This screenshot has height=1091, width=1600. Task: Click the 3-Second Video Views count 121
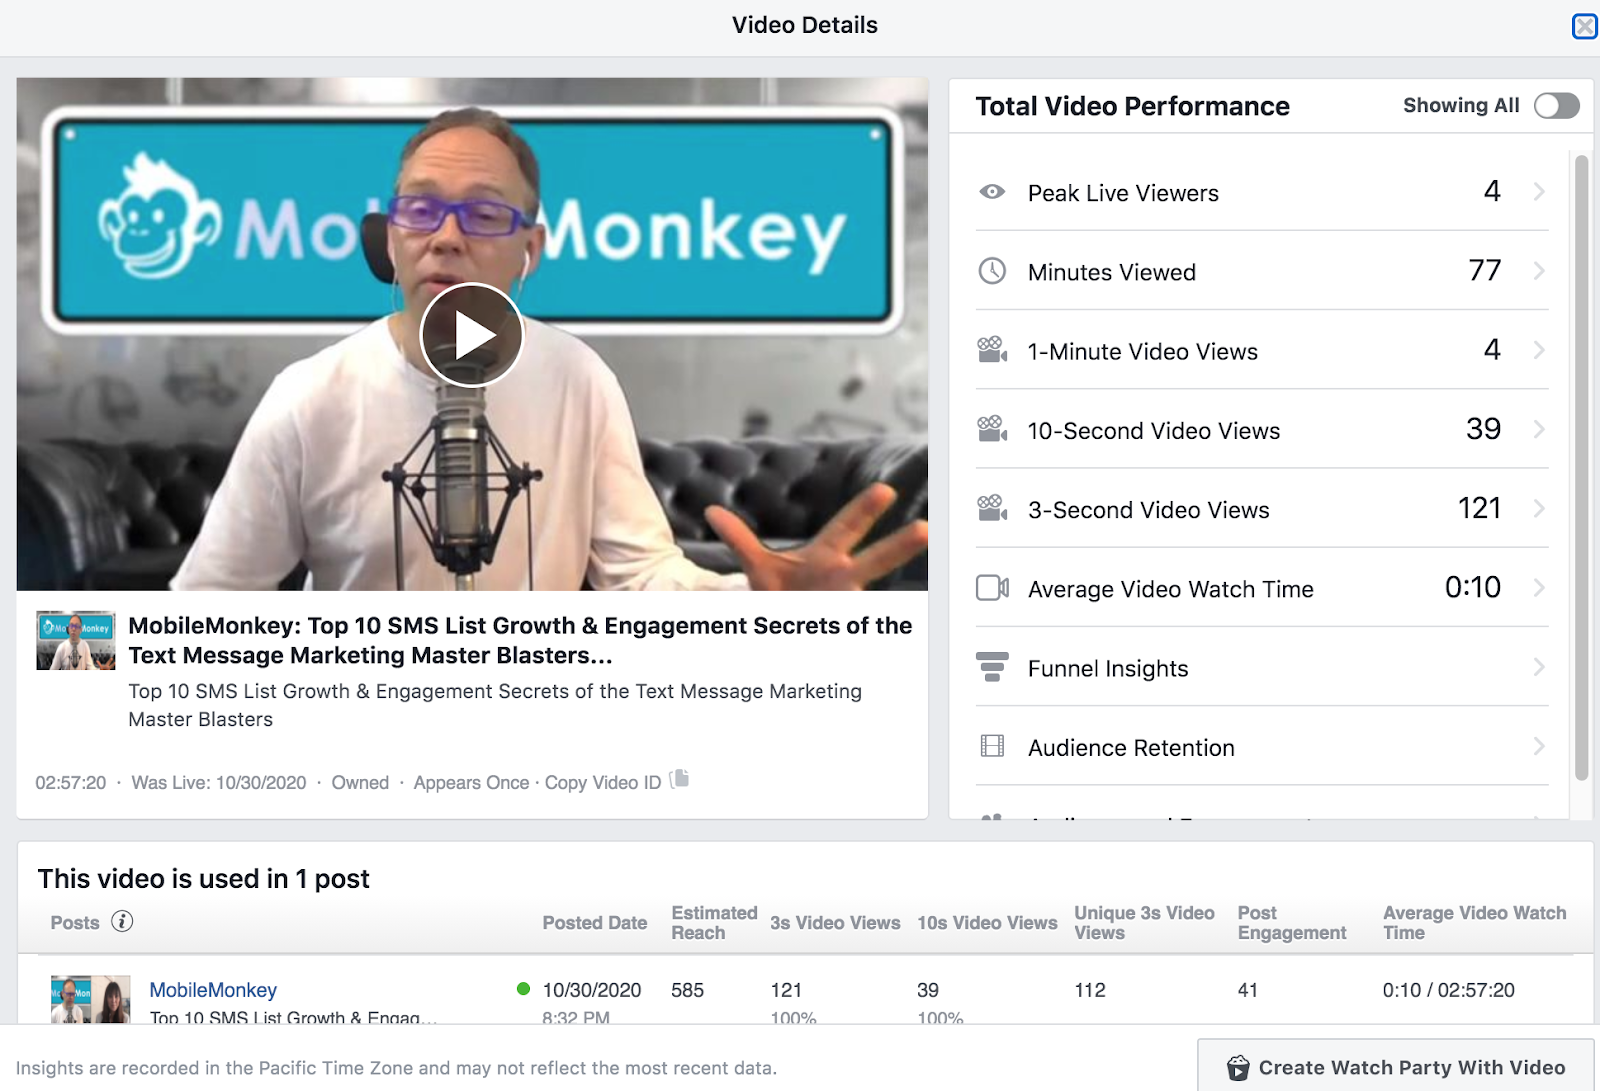point(1479,508)
